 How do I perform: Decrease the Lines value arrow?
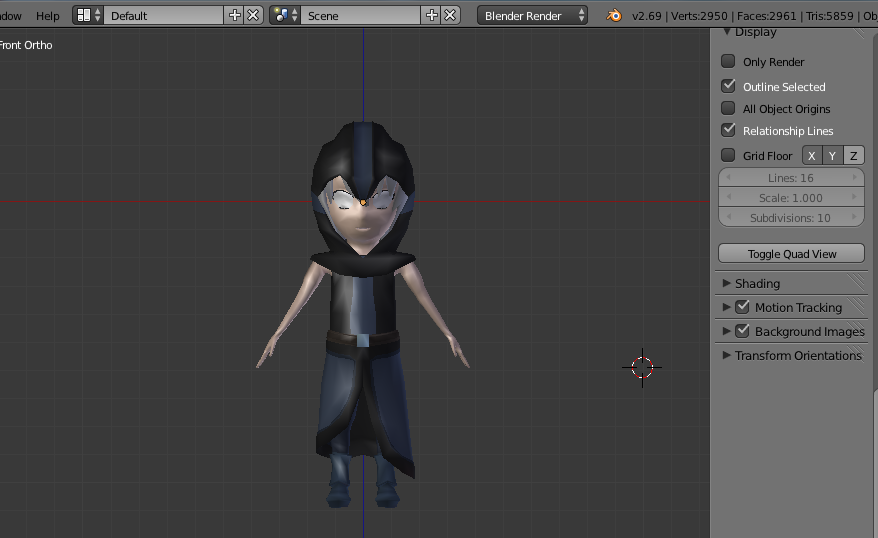(x=728, y=177)
